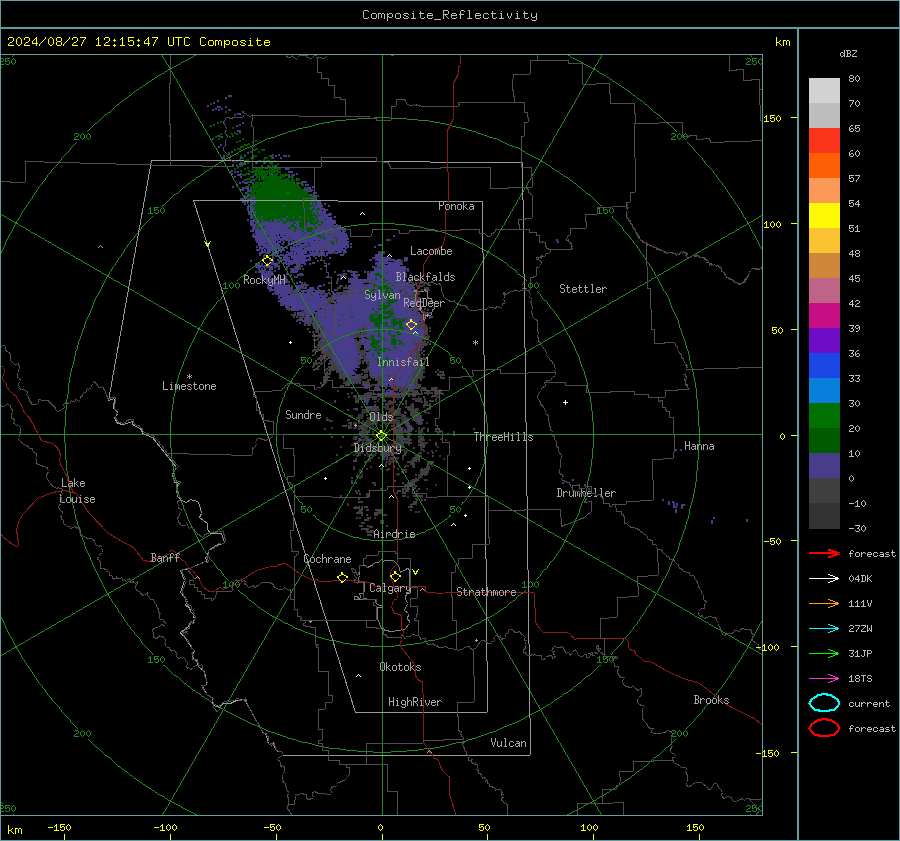Click the Lacombe city label

pyautogui.click(x=431, y=251)
